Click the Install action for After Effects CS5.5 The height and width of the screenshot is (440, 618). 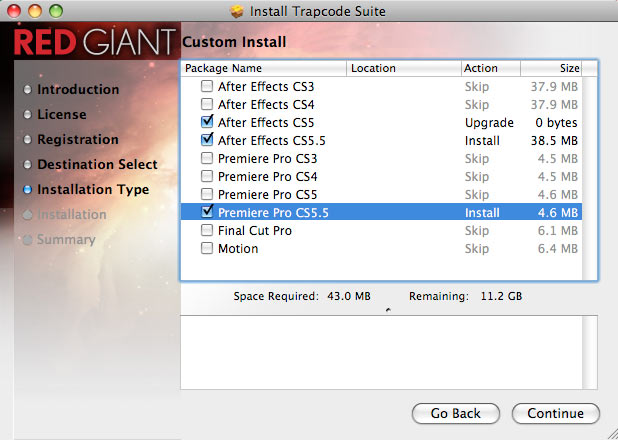pyautogui.click(x=482, y=141)
